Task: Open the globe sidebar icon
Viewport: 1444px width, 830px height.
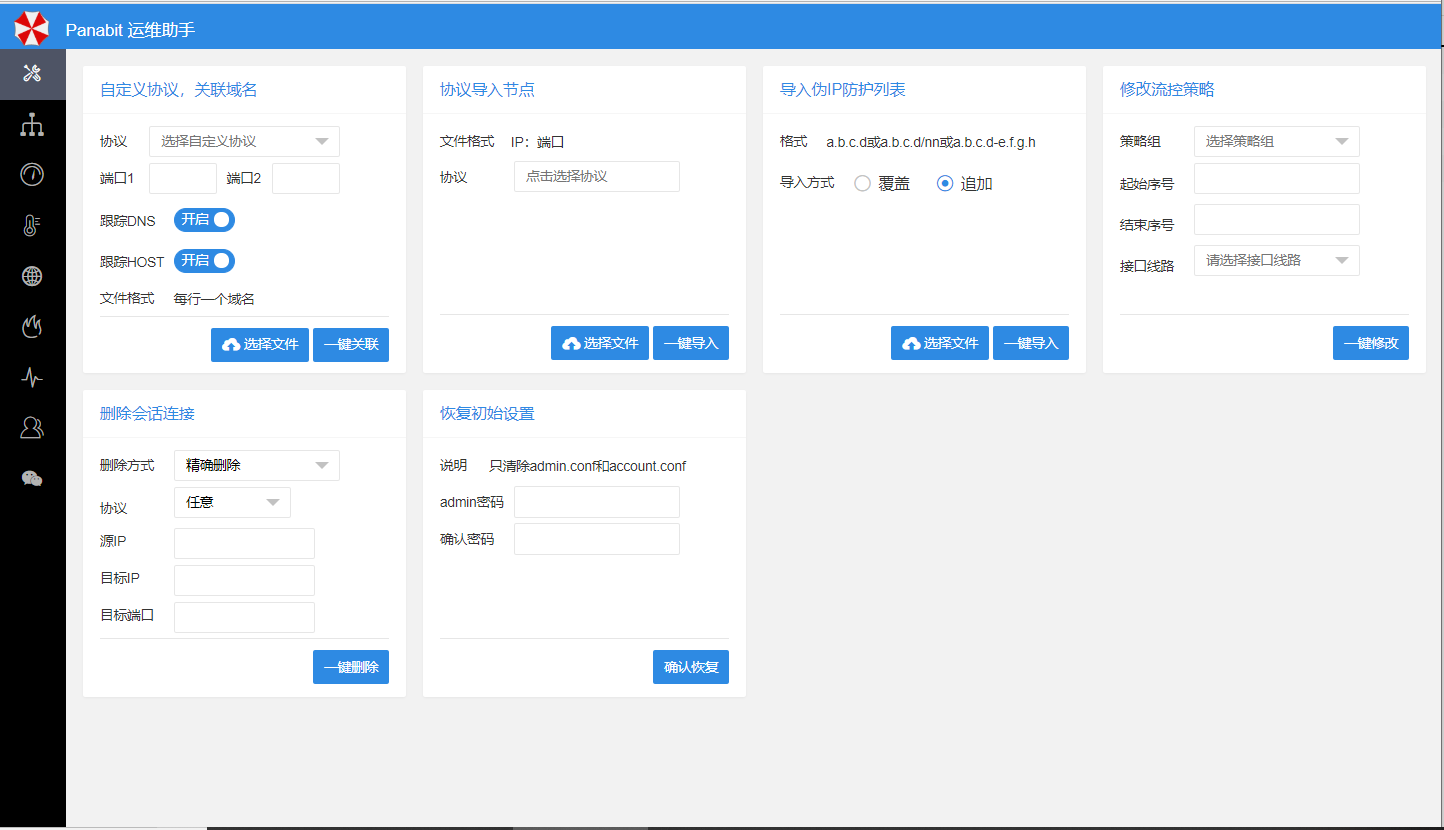Action: coord(32,277)
